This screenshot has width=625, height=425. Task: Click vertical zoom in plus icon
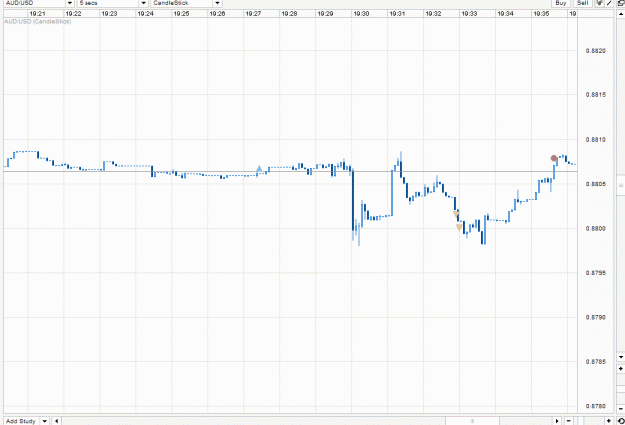[621, 369]
